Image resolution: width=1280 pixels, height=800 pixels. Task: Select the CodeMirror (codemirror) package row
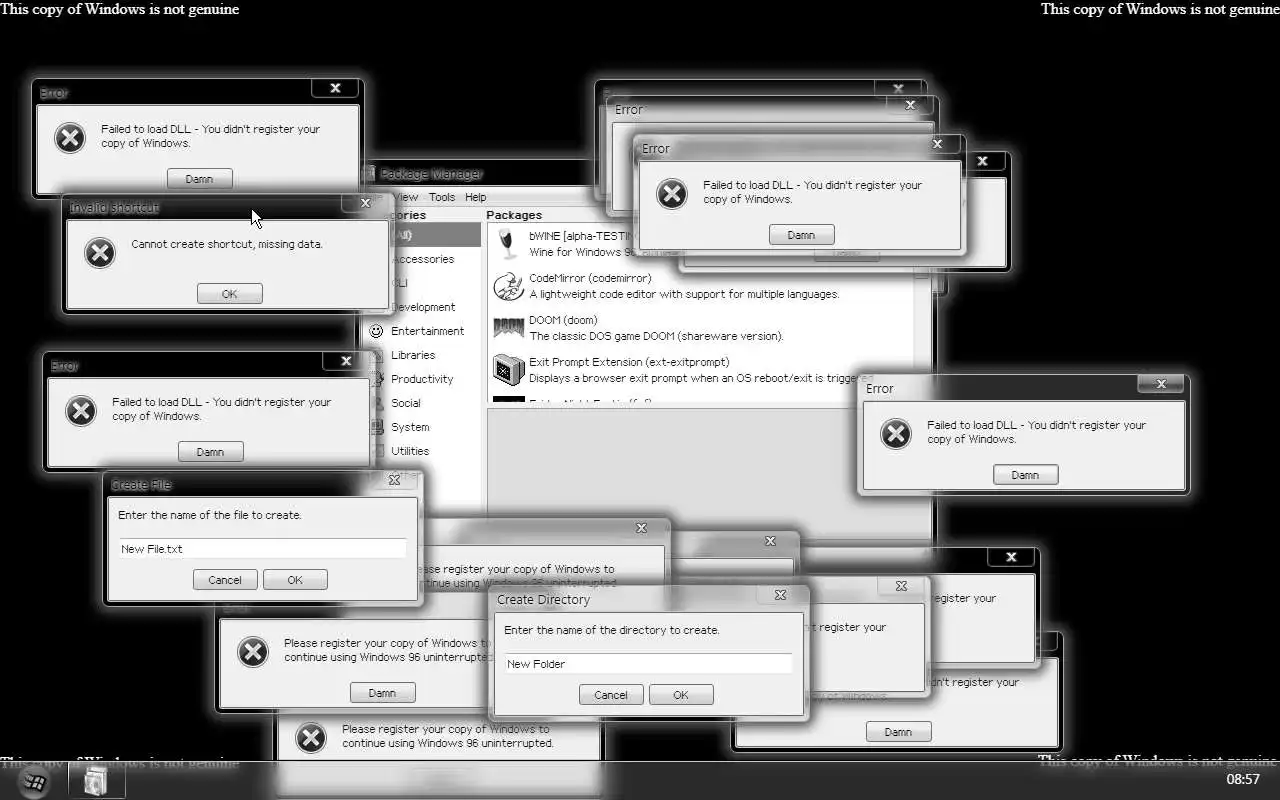point(700,286)
